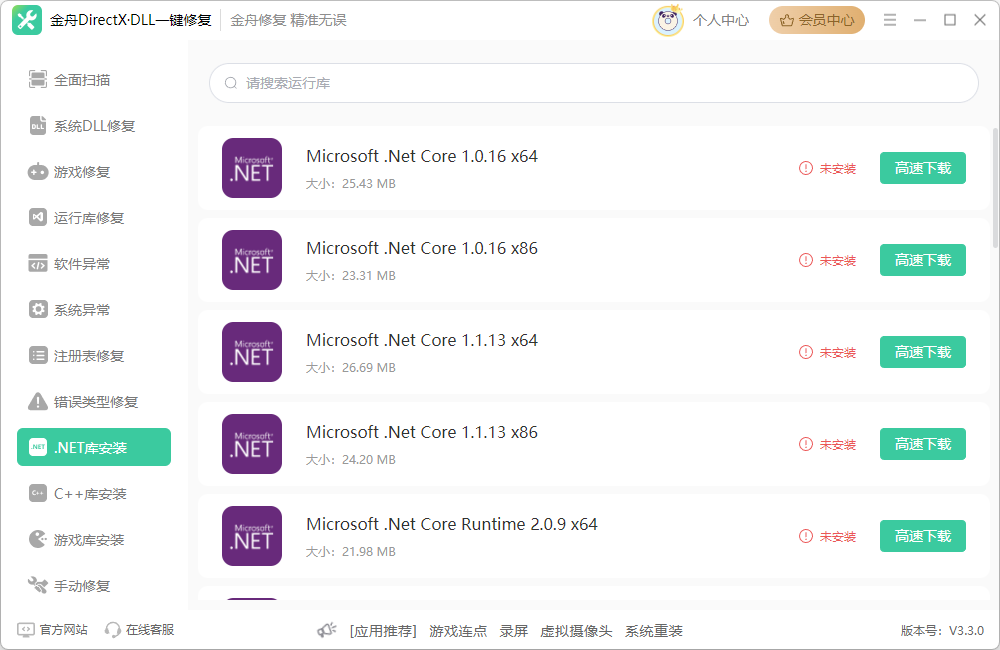Click the megaphone announcement icon

point(327,631)
